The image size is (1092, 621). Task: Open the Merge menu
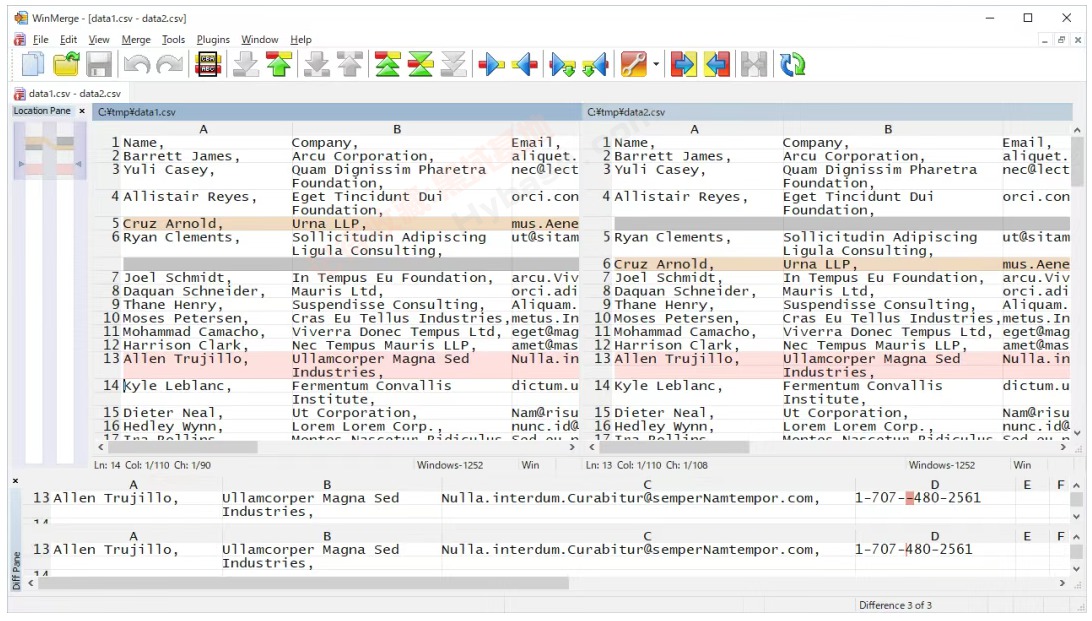point(136,40)
